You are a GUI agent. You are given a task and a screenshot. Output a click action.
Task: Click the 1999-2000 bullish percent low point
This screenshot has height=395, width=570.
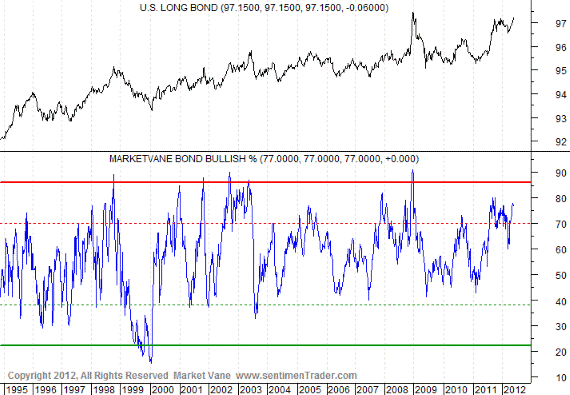click(151, 362)
